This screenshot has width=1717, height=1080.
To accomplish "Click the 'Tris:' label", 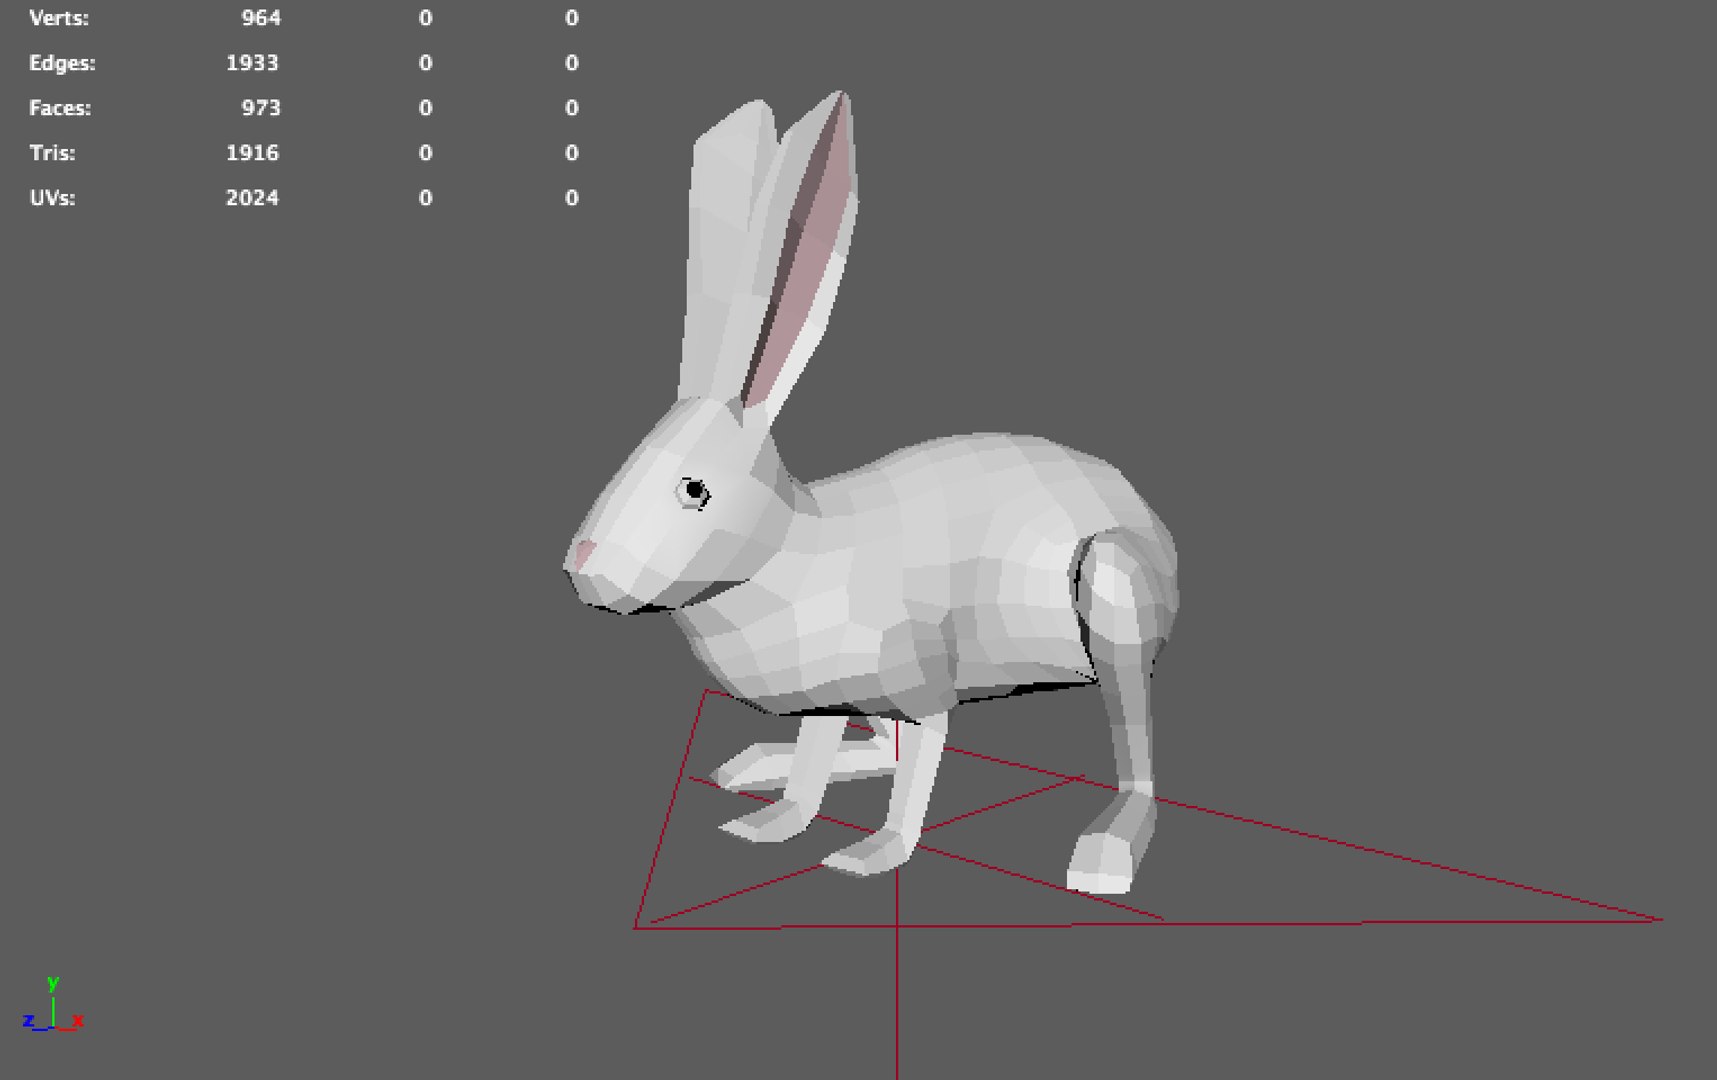I will point(52,153).
